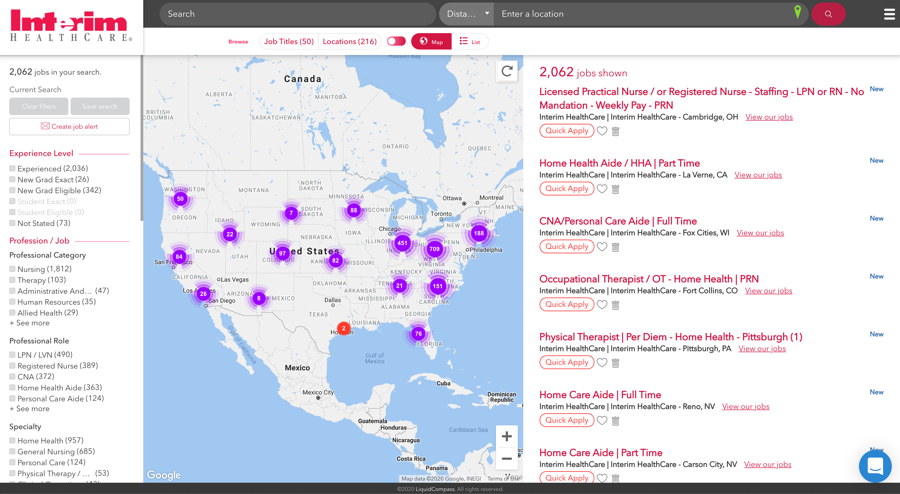Zoom out on the map
This screenshot has height=494, width=900.
pyautogui.click(x=507, y=458)
